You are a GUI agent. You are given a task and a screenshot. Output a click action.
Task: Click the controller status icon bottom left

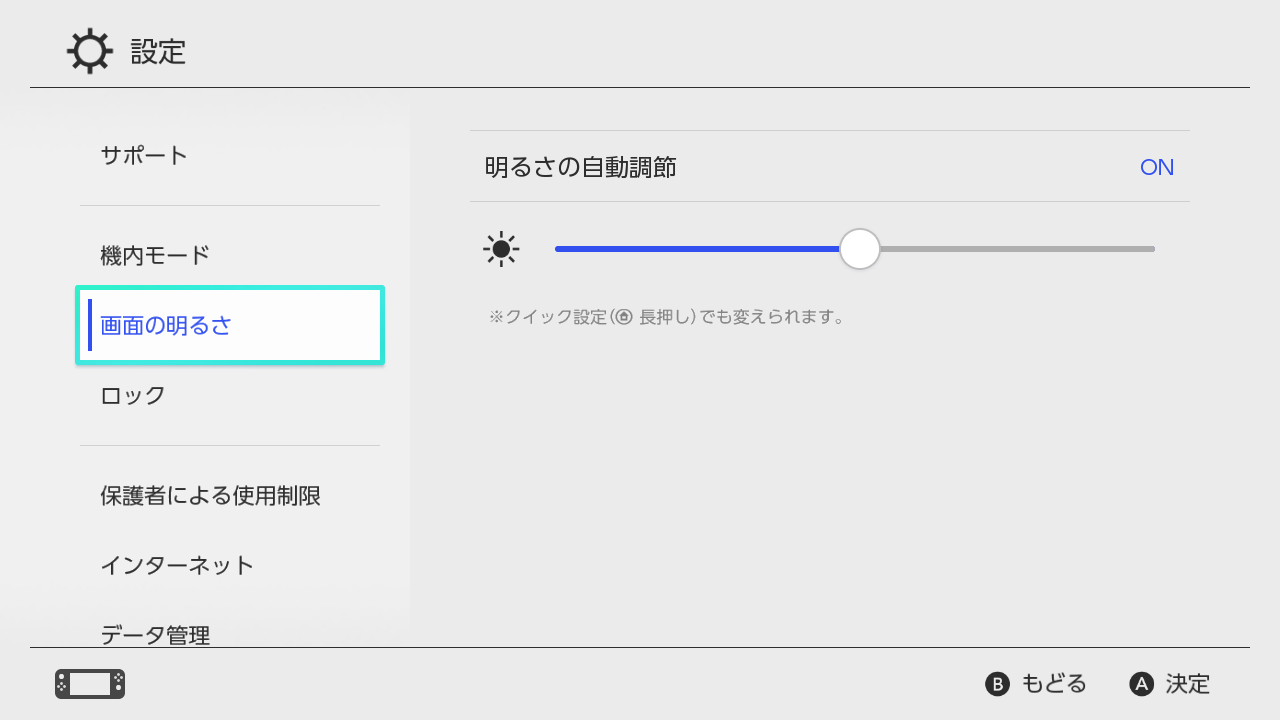click(88, 684)
